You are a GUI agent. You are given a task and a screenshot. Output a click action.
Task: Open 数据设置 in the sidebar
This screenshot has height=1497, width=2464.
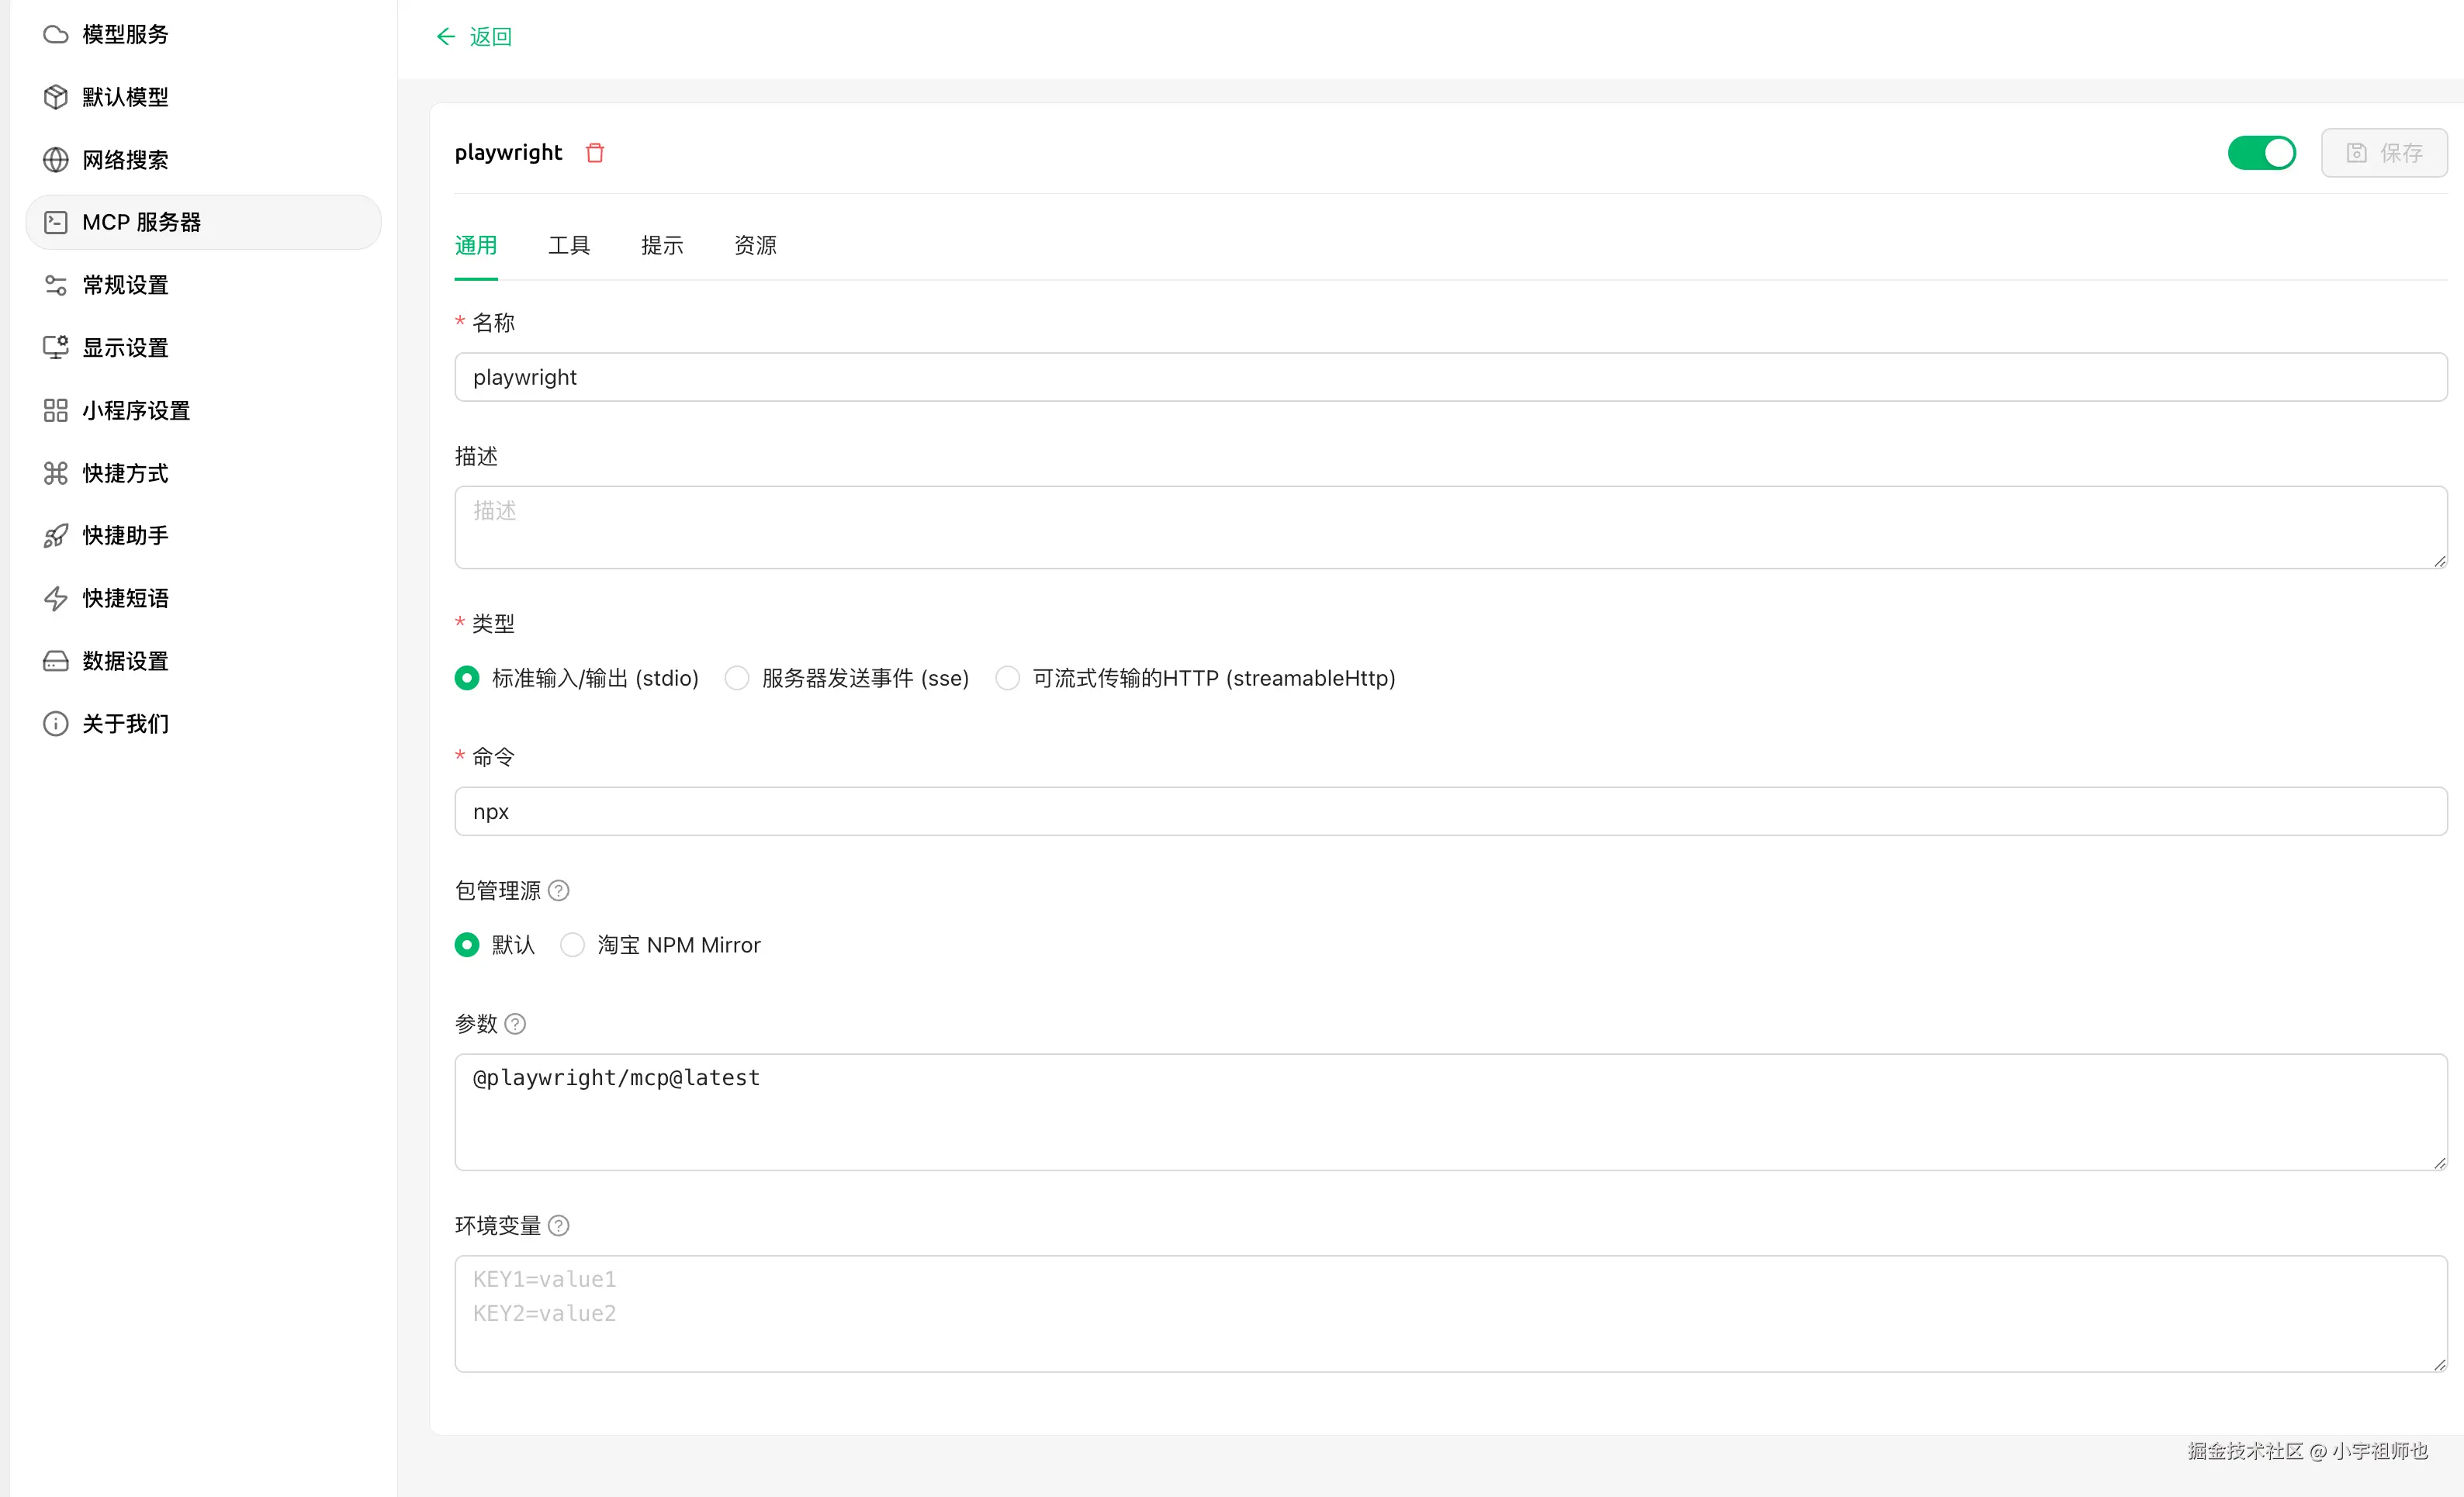click(125, 661)
